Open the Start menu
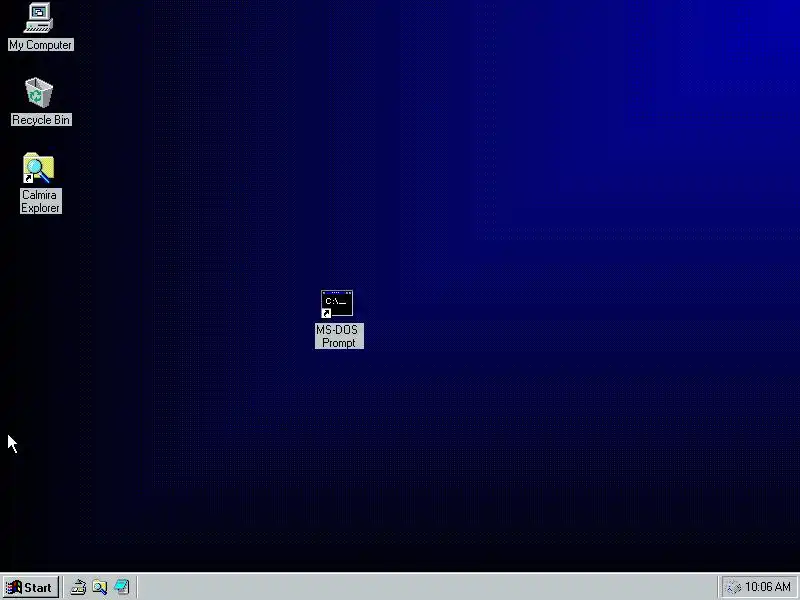The height and width of the screenshot is (600, 800). point(31,587)
